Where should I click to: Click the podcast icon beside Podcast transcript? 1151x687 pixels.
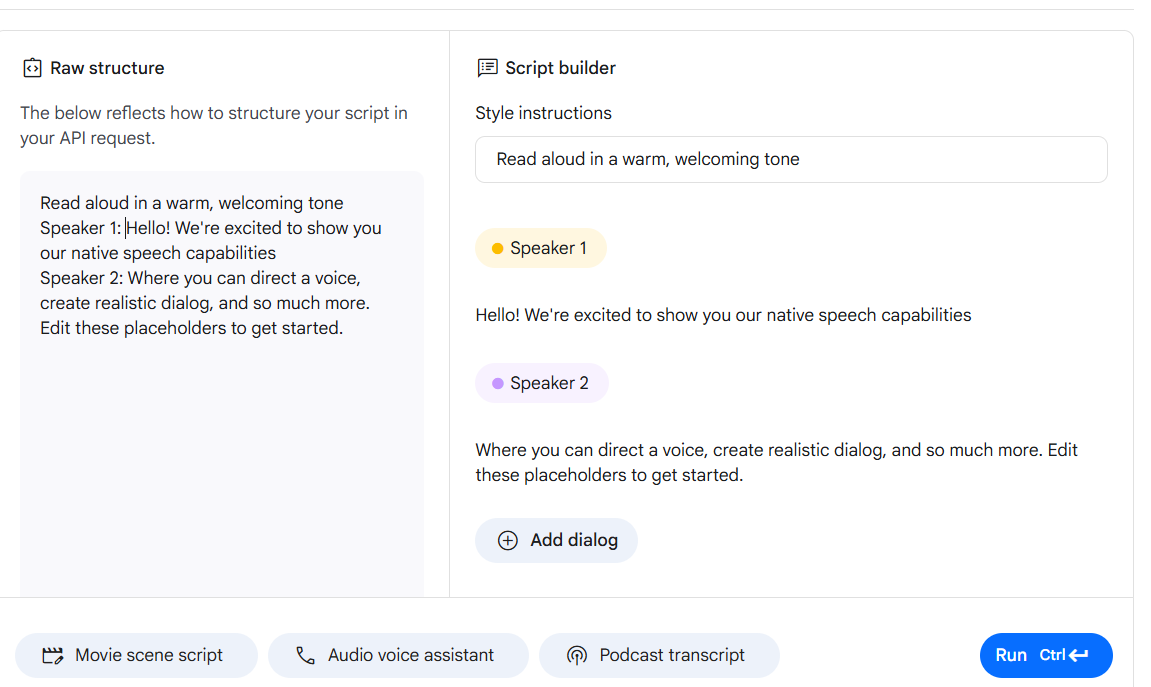[x=577, y=656]
